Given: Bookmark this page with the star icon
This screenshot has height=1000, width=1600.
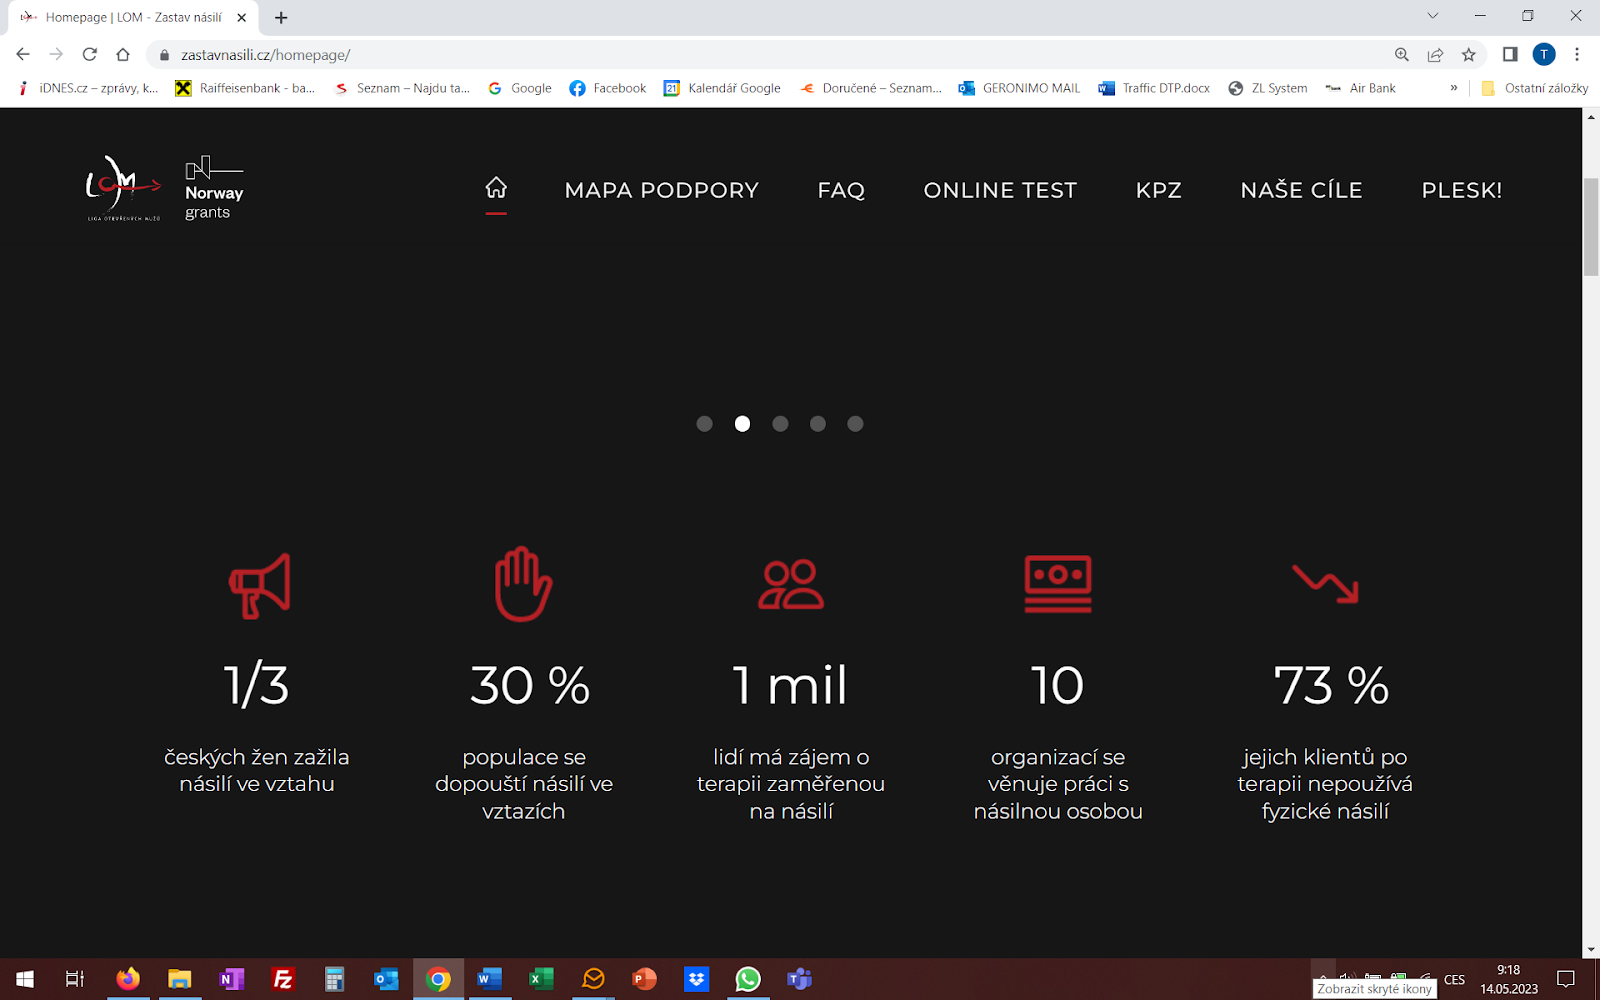Looking at the screenshot, I should [1469, 55].
